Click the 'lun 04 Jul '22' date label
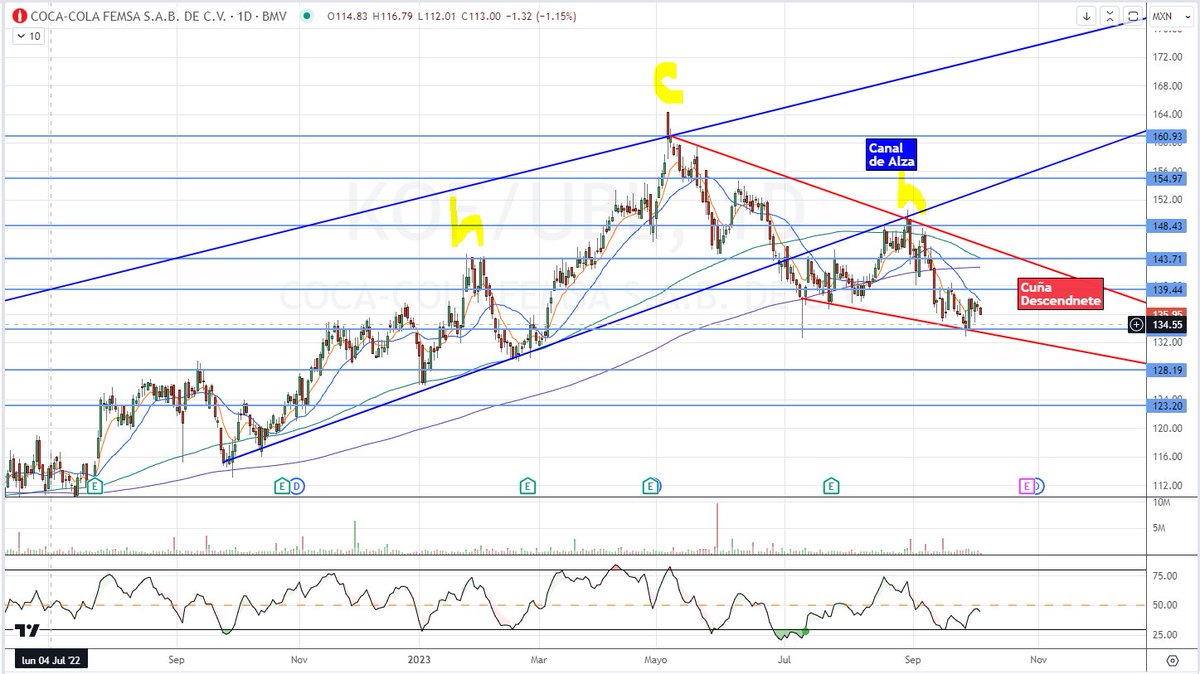The width and height of the screenshot is (1200, 674). tap(49, 660)
